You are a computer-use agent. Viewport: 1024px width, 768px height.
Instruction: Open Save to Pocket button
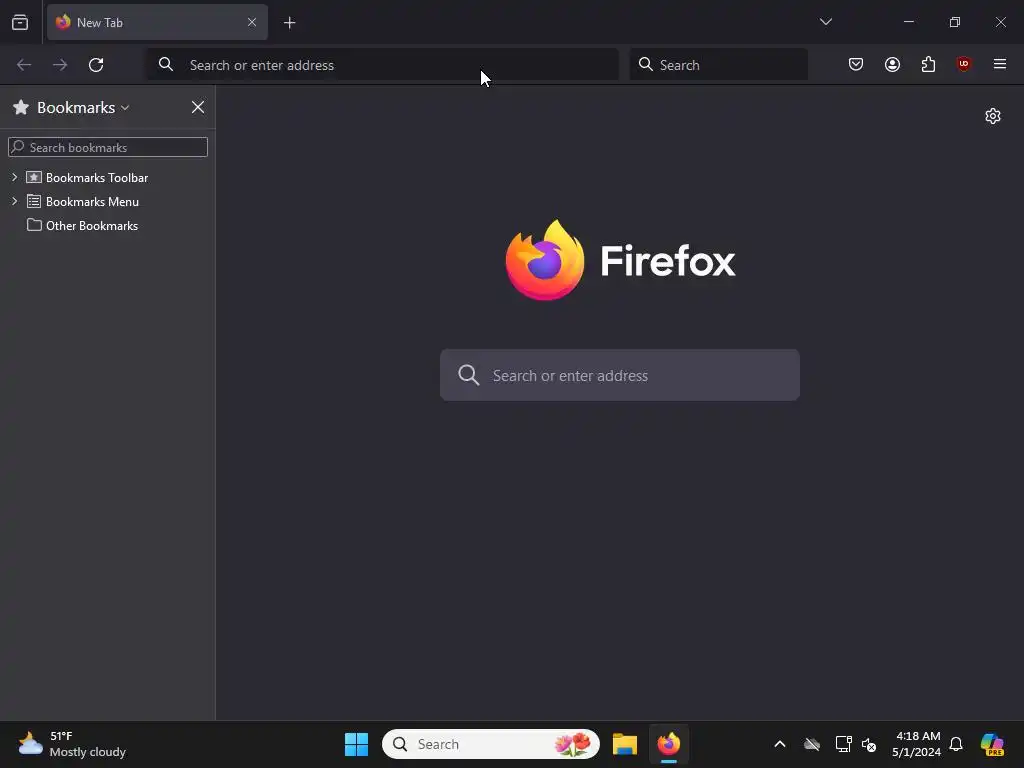click(856, 64)
